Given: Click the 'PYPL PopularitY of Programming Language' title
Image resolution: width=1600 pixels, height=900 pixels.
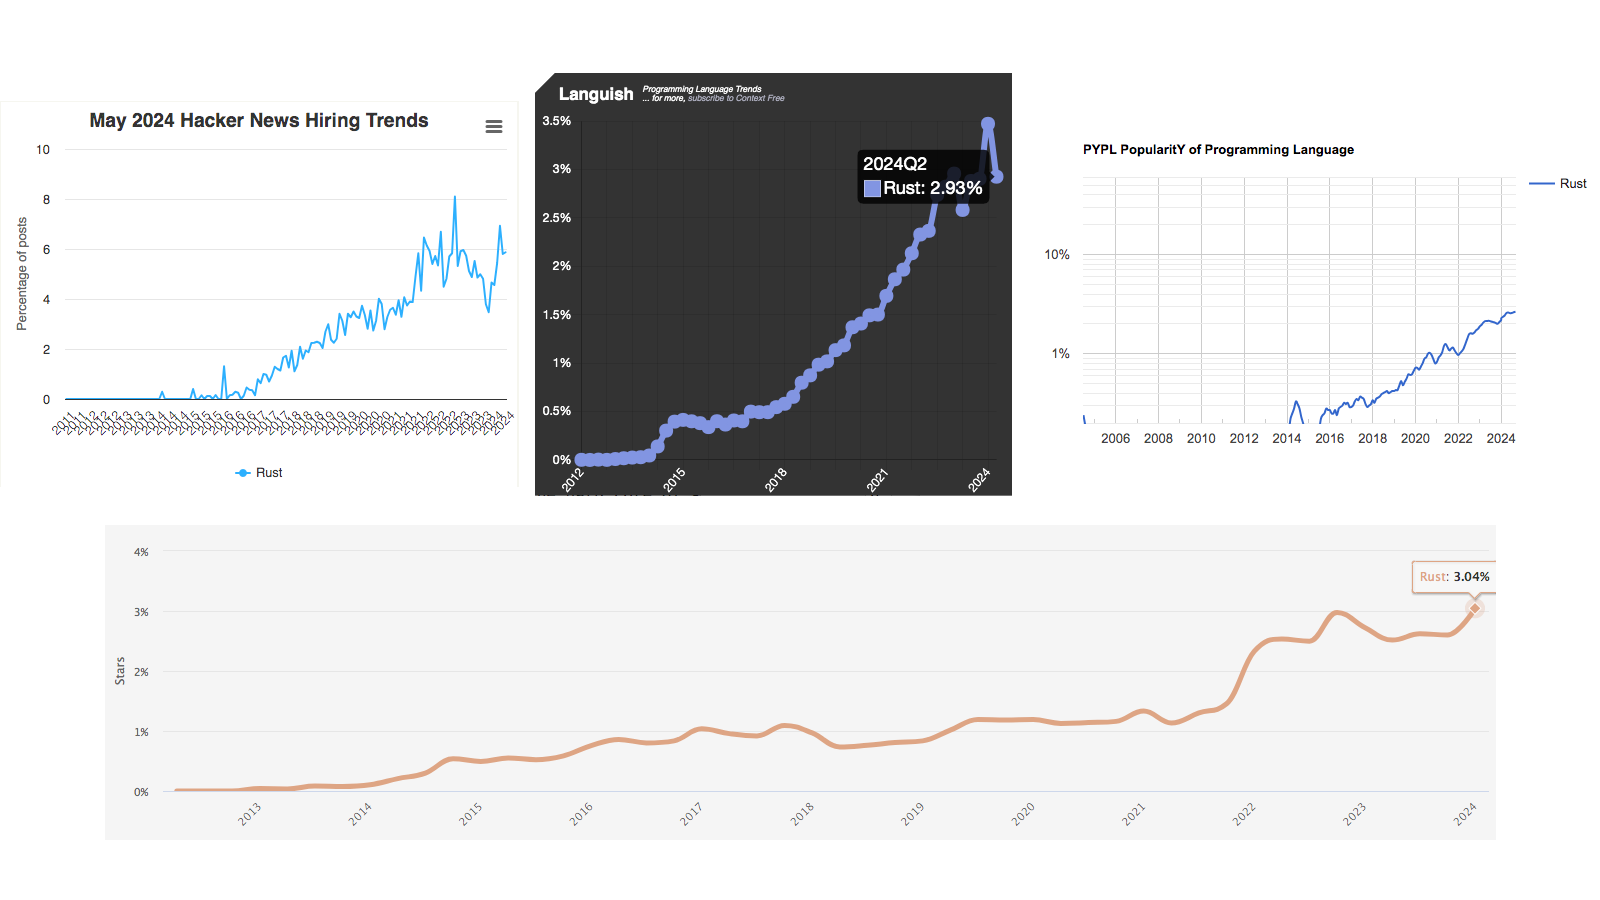Looking at the screenshot, I should [x=1216, y=149].
